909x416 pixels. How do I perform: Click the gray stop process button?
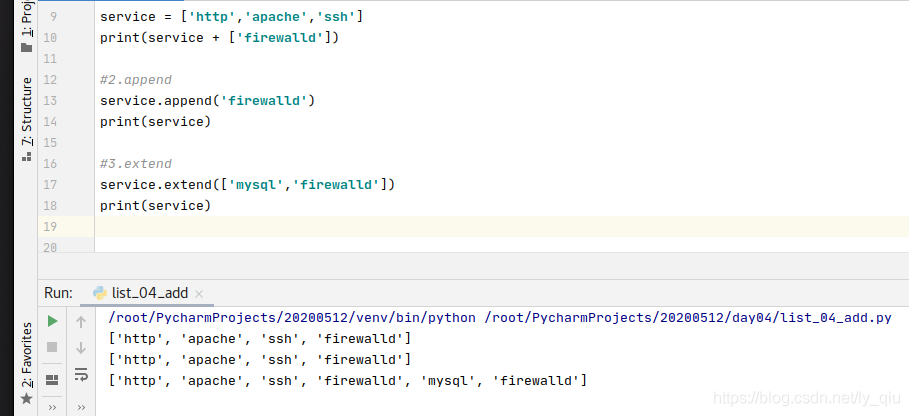(52, 347)
